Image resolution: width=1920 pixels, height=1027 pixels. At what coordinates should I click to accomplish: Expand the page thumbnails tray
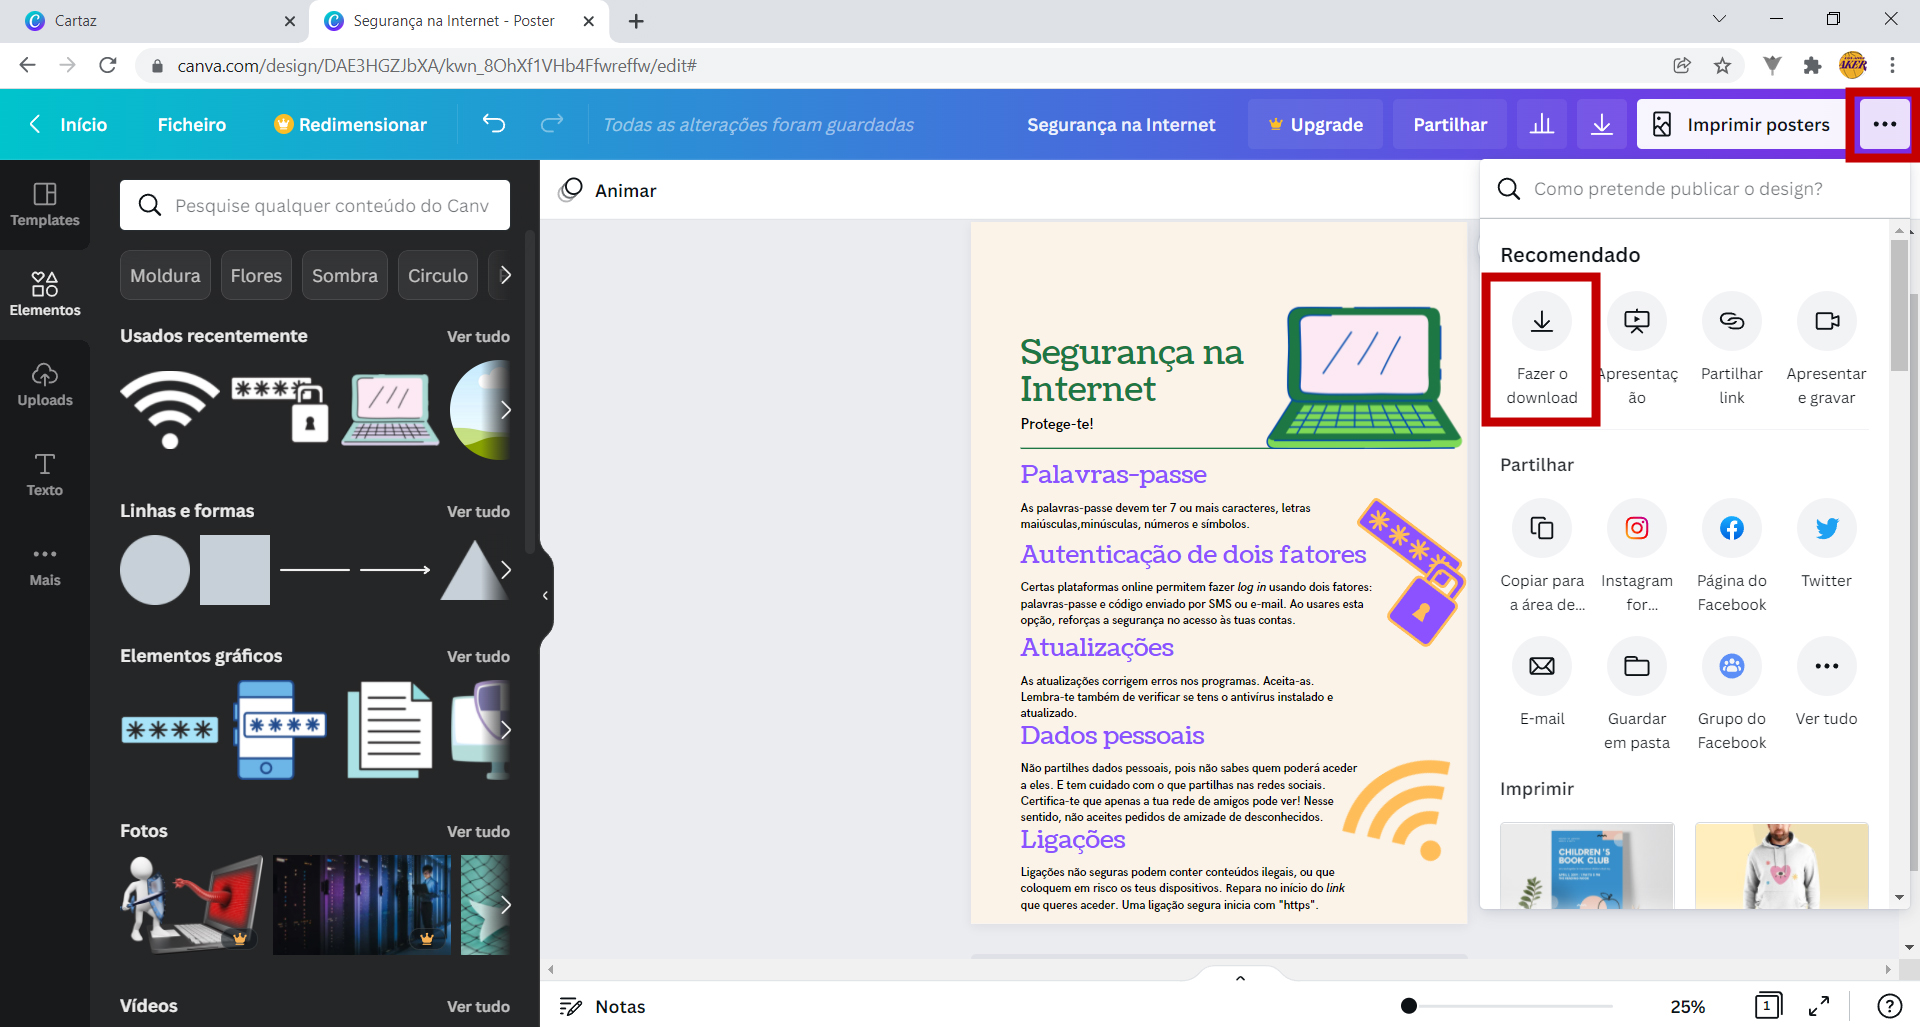click(1240, 977)
